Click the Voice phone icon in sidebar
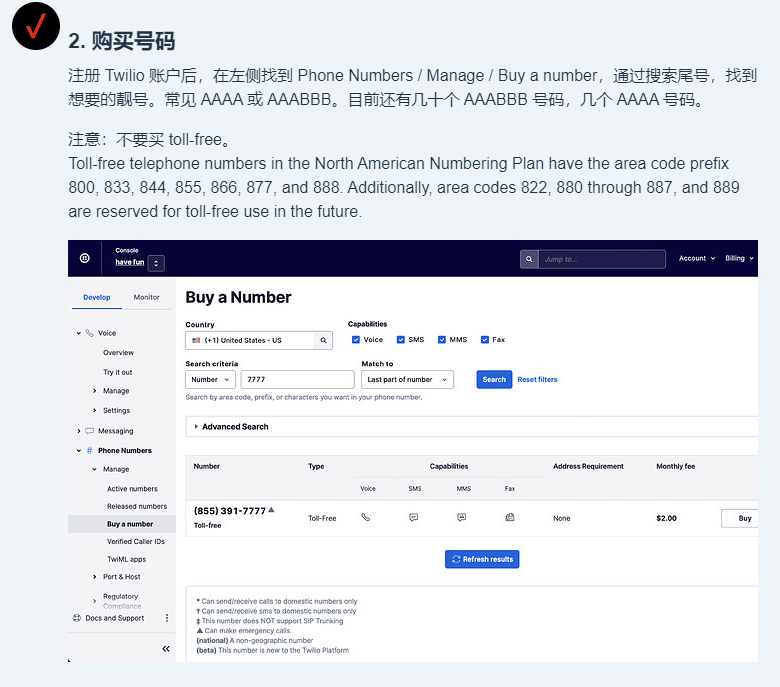Screen dimensions: 780x687 [90, 333]
